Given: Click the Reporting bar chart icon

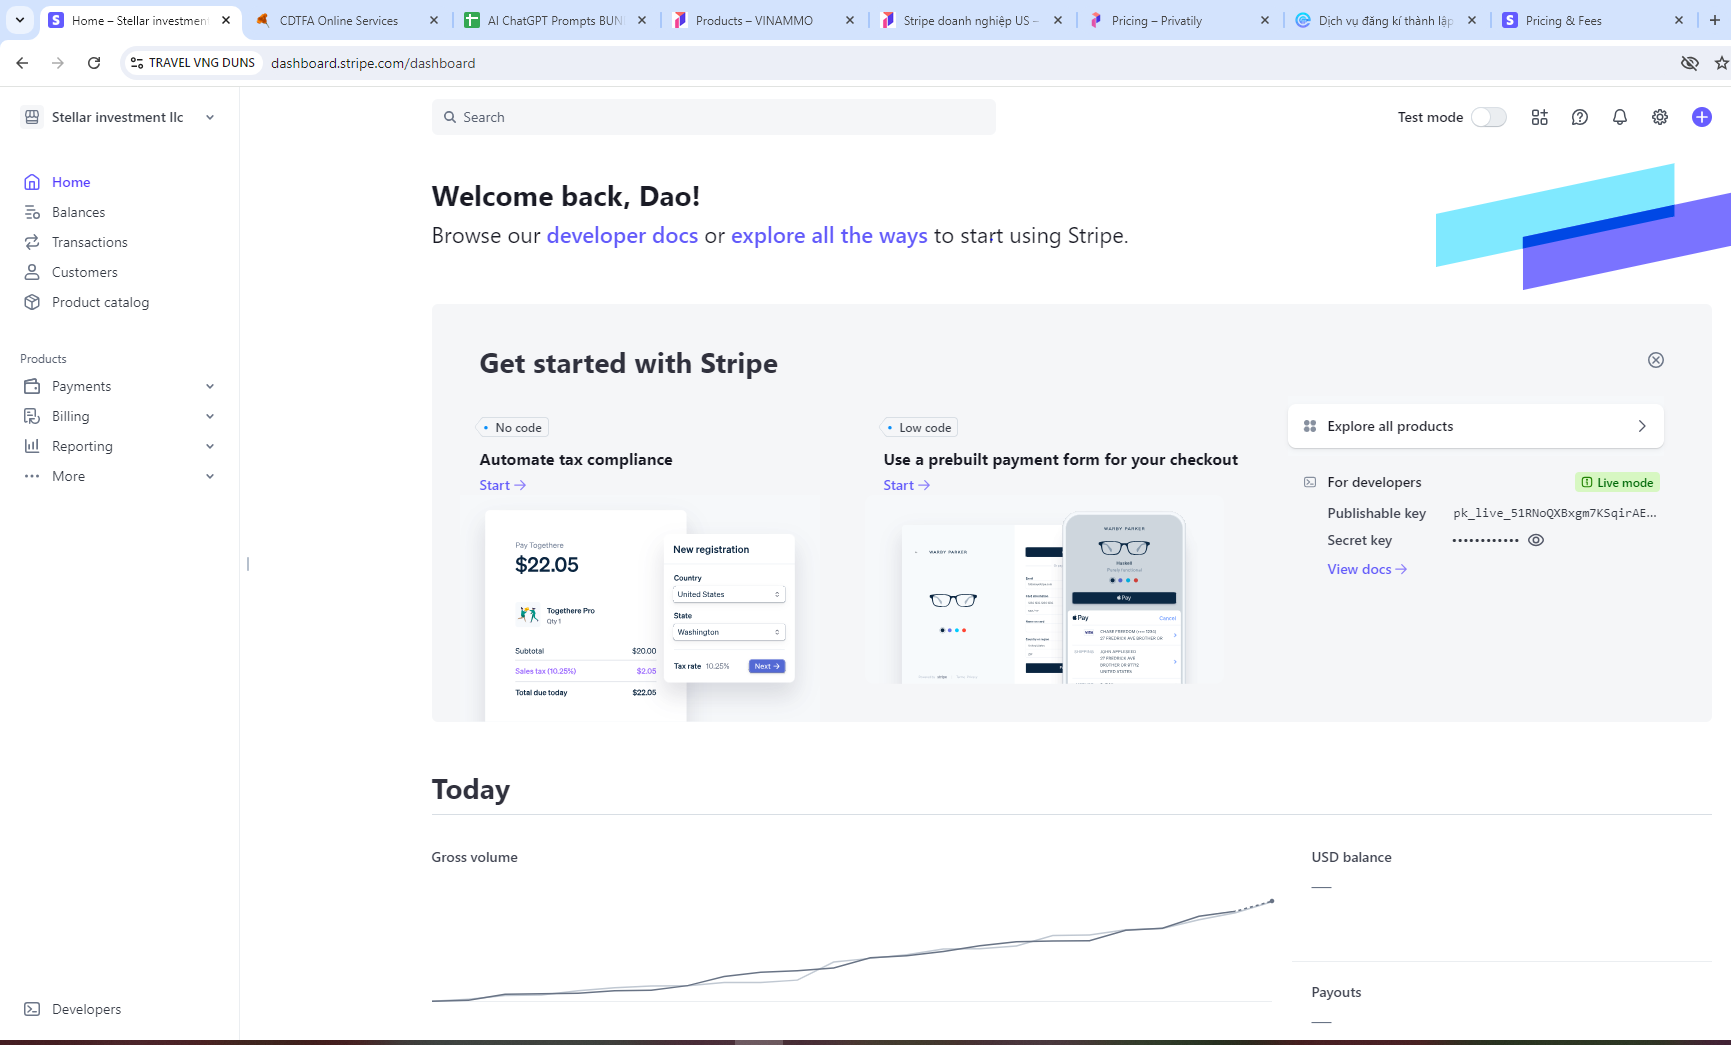Looking at the screenshot, I should point(32,446).
